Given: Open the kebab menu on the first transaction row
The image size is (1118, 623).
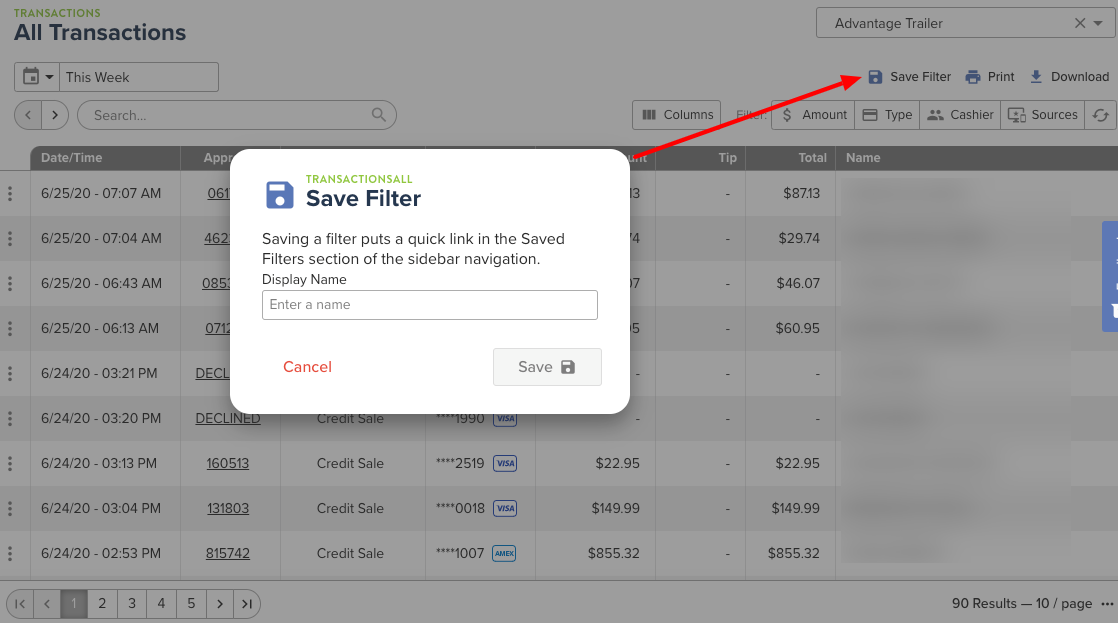Looking at the screenshot, I should 13,193.
